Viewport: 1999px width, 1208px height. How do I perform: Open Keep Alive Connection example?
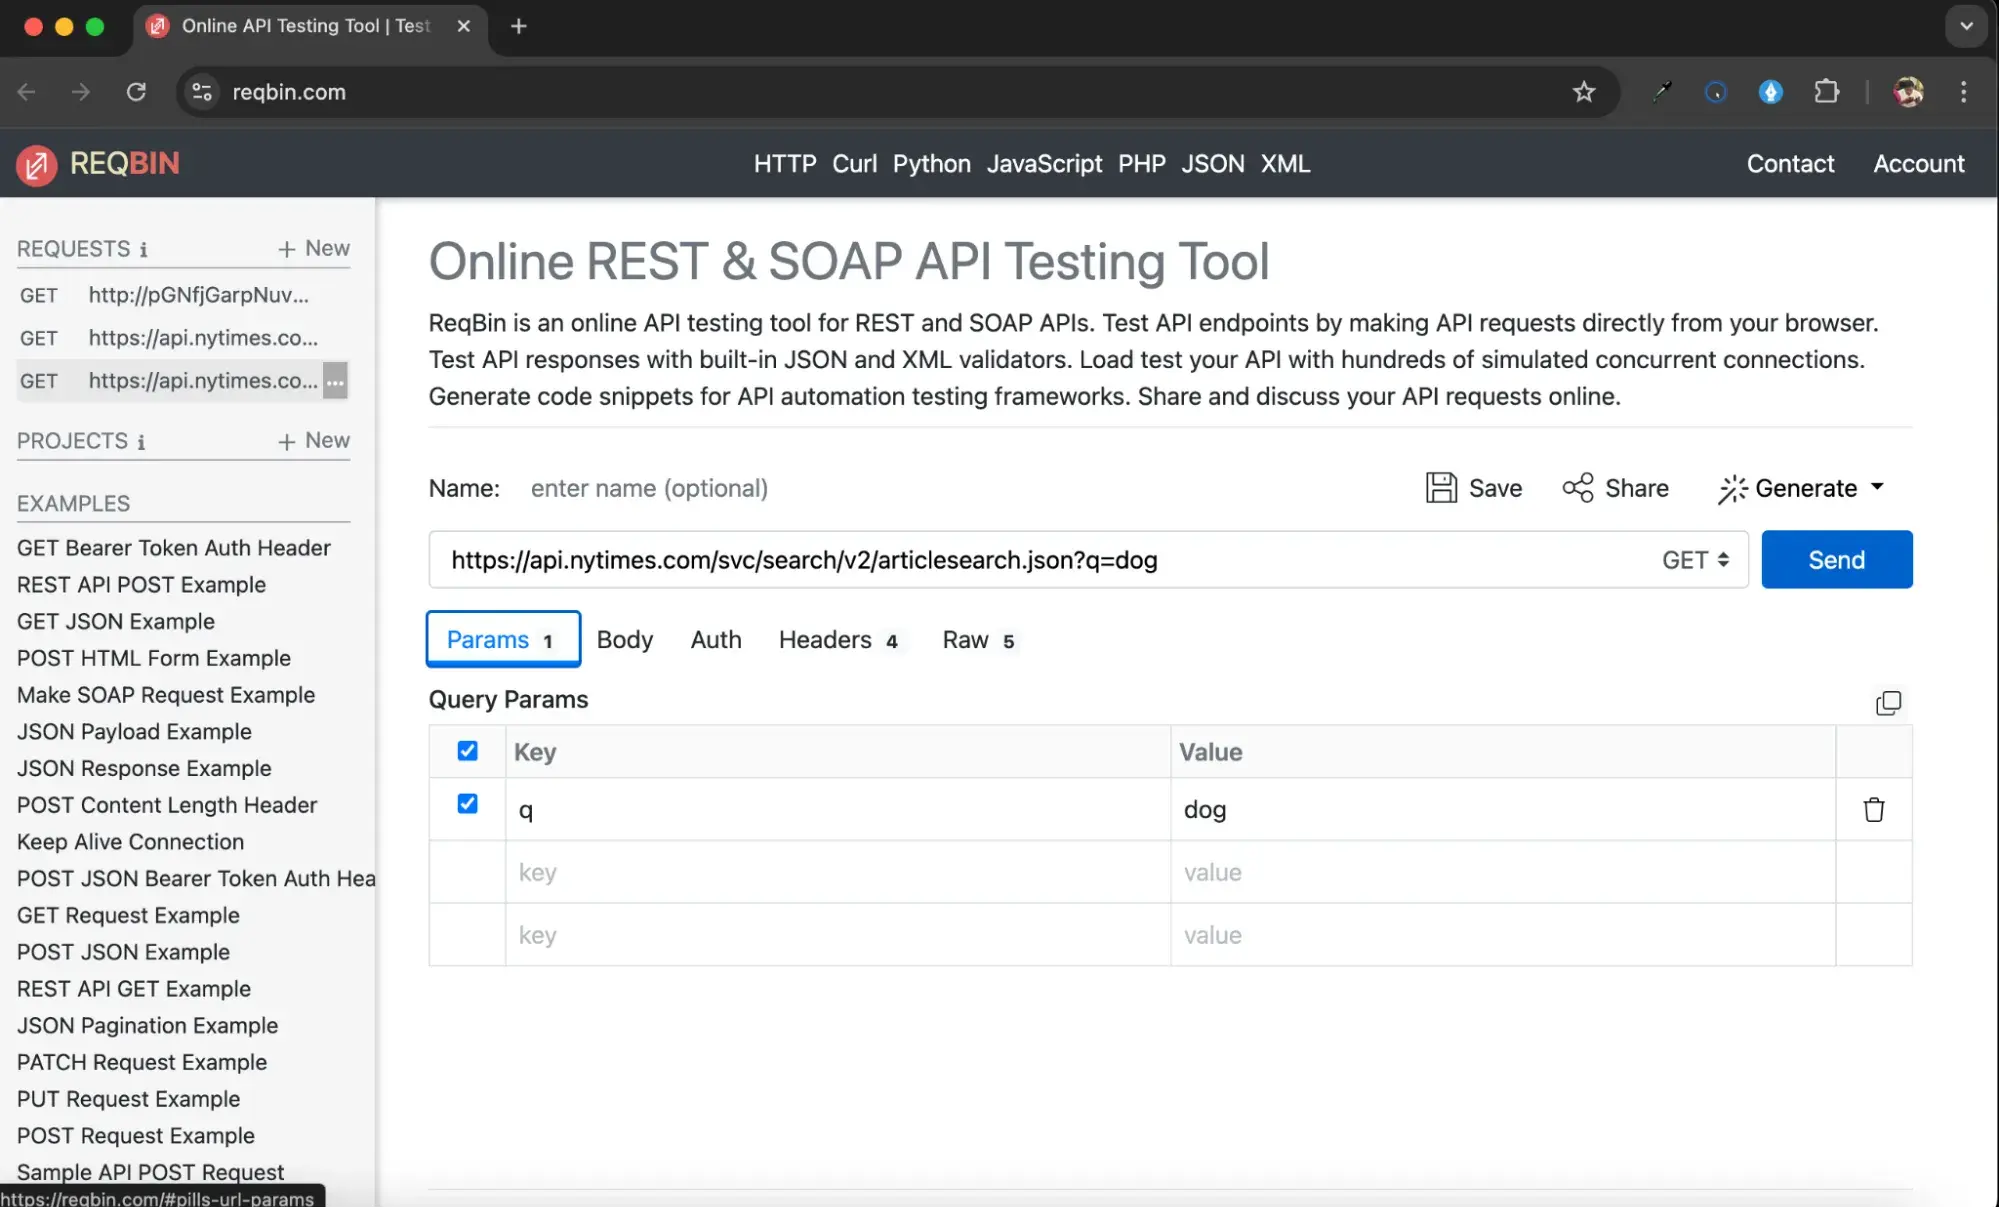coord(130,842)
